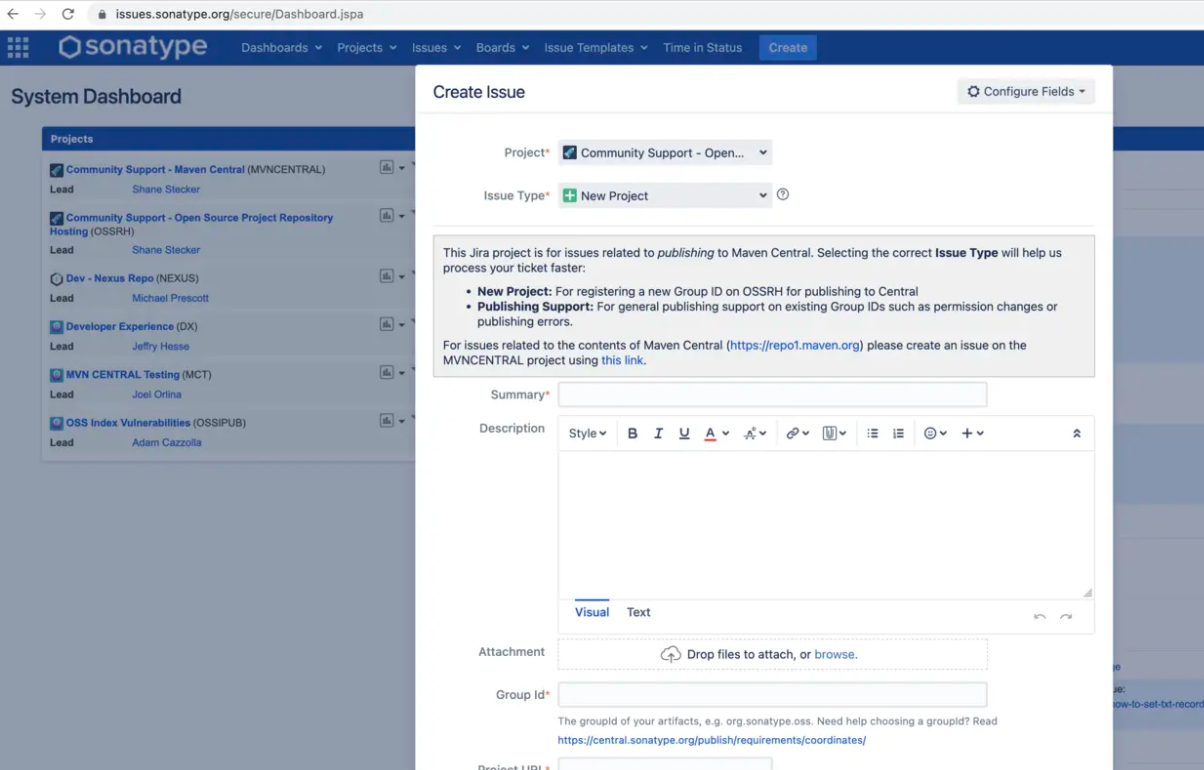
Task: Click into the Description text area
Action: (x=826, y=525)
